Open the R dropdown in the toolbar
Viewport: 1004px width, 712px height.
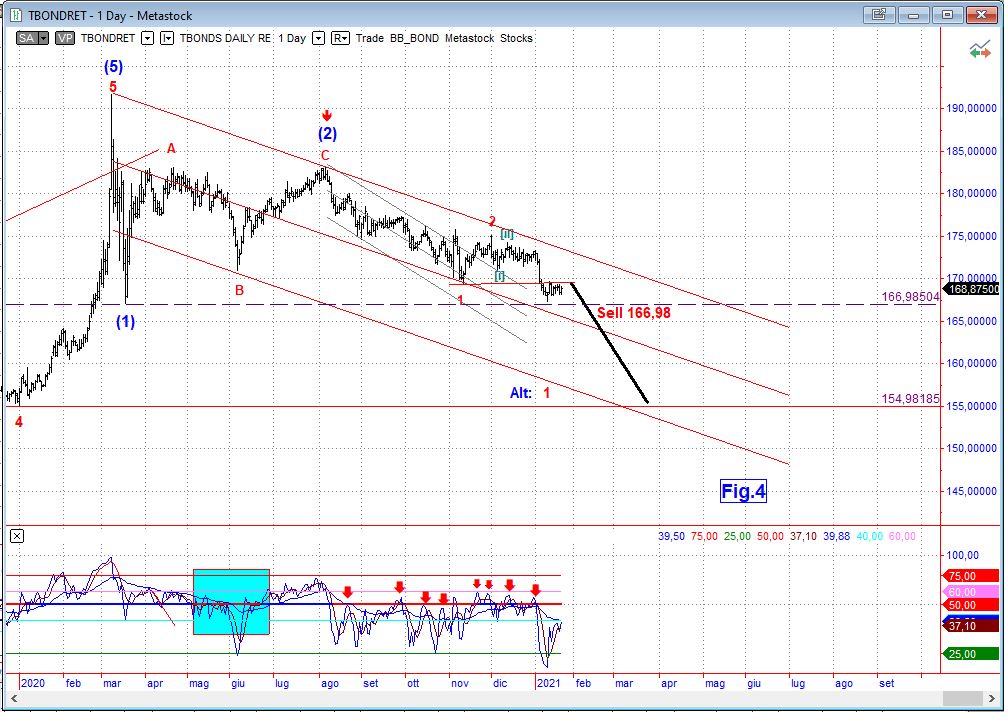341,38
